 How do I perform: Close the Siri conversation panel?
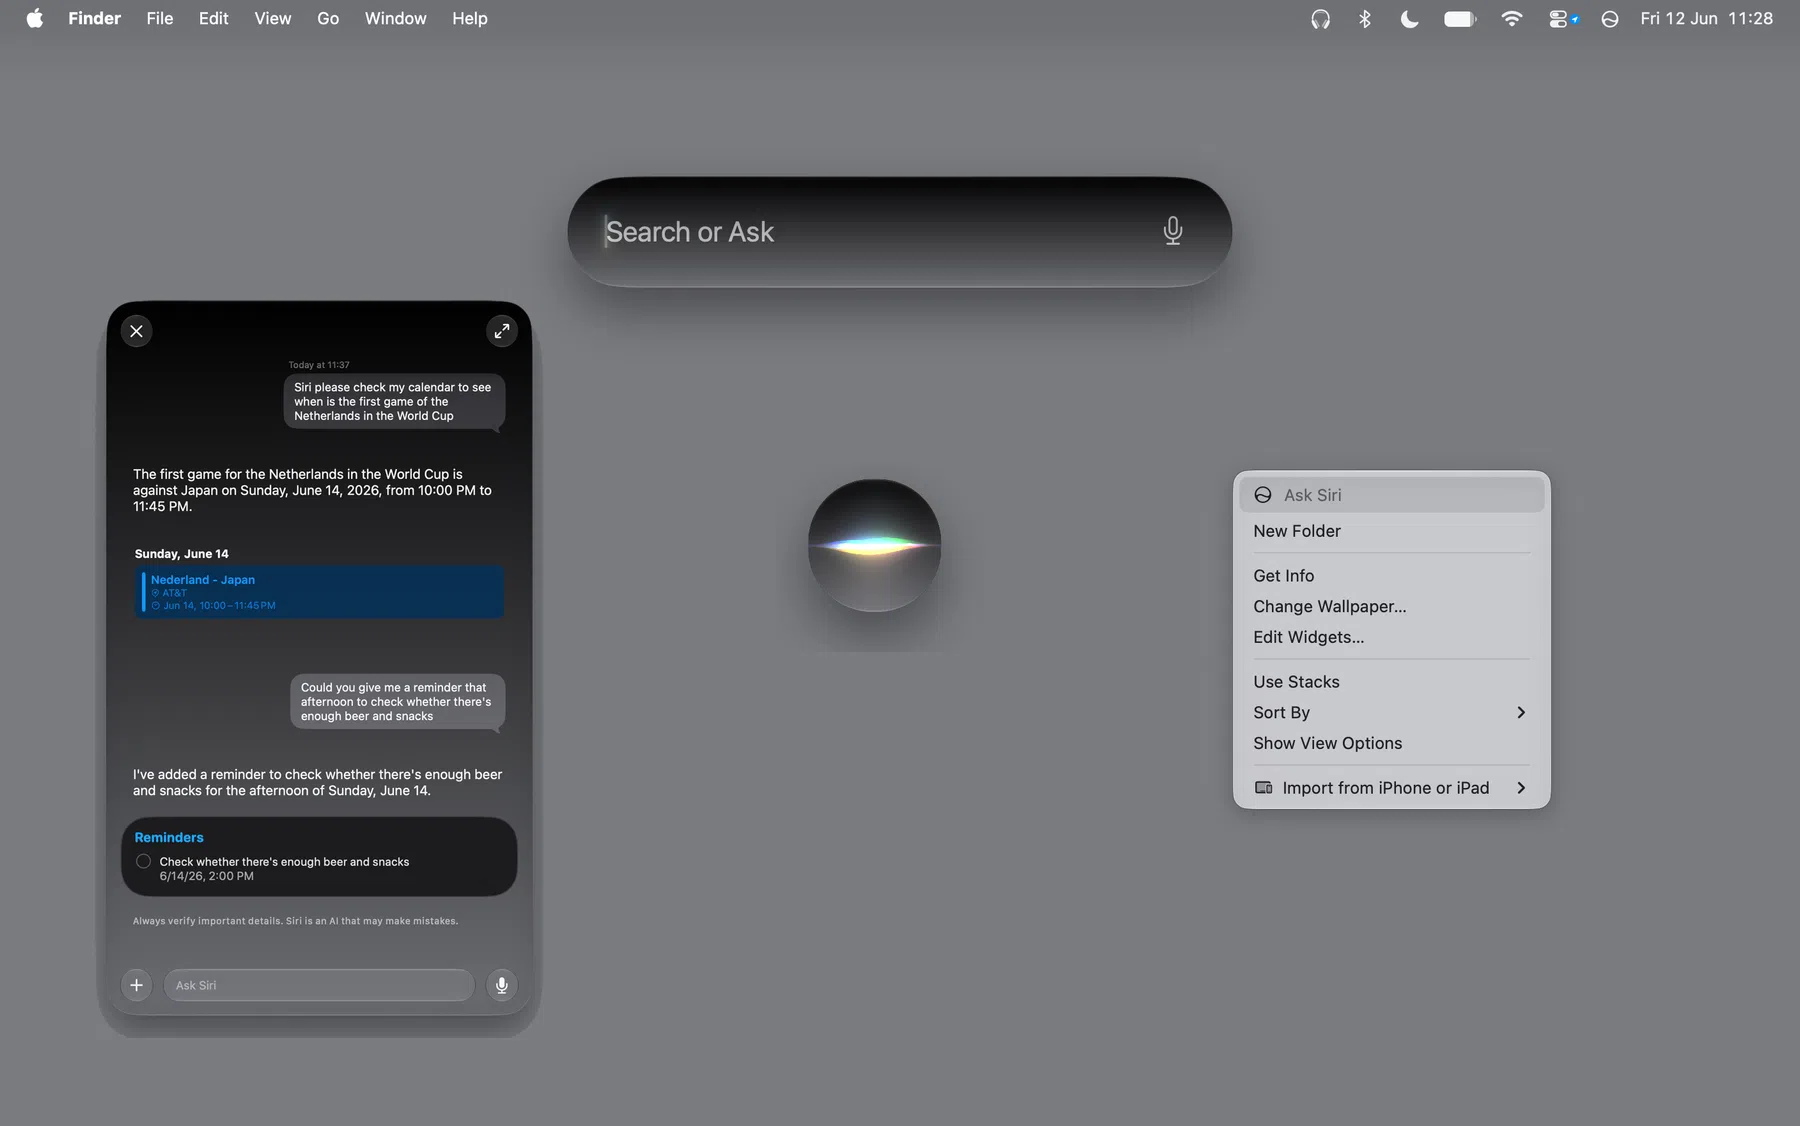pyautogui.click(x=137, y=331)
